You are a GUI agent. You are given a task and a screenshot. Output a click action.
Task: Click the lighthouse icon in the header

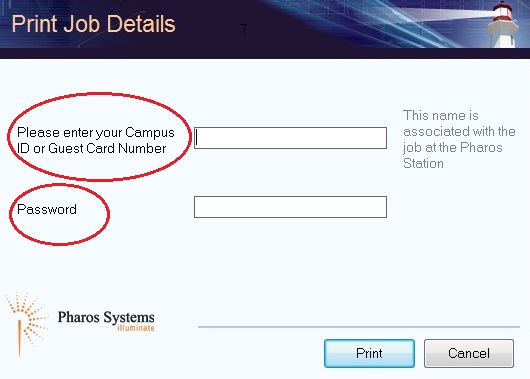[x=503, y=24]
